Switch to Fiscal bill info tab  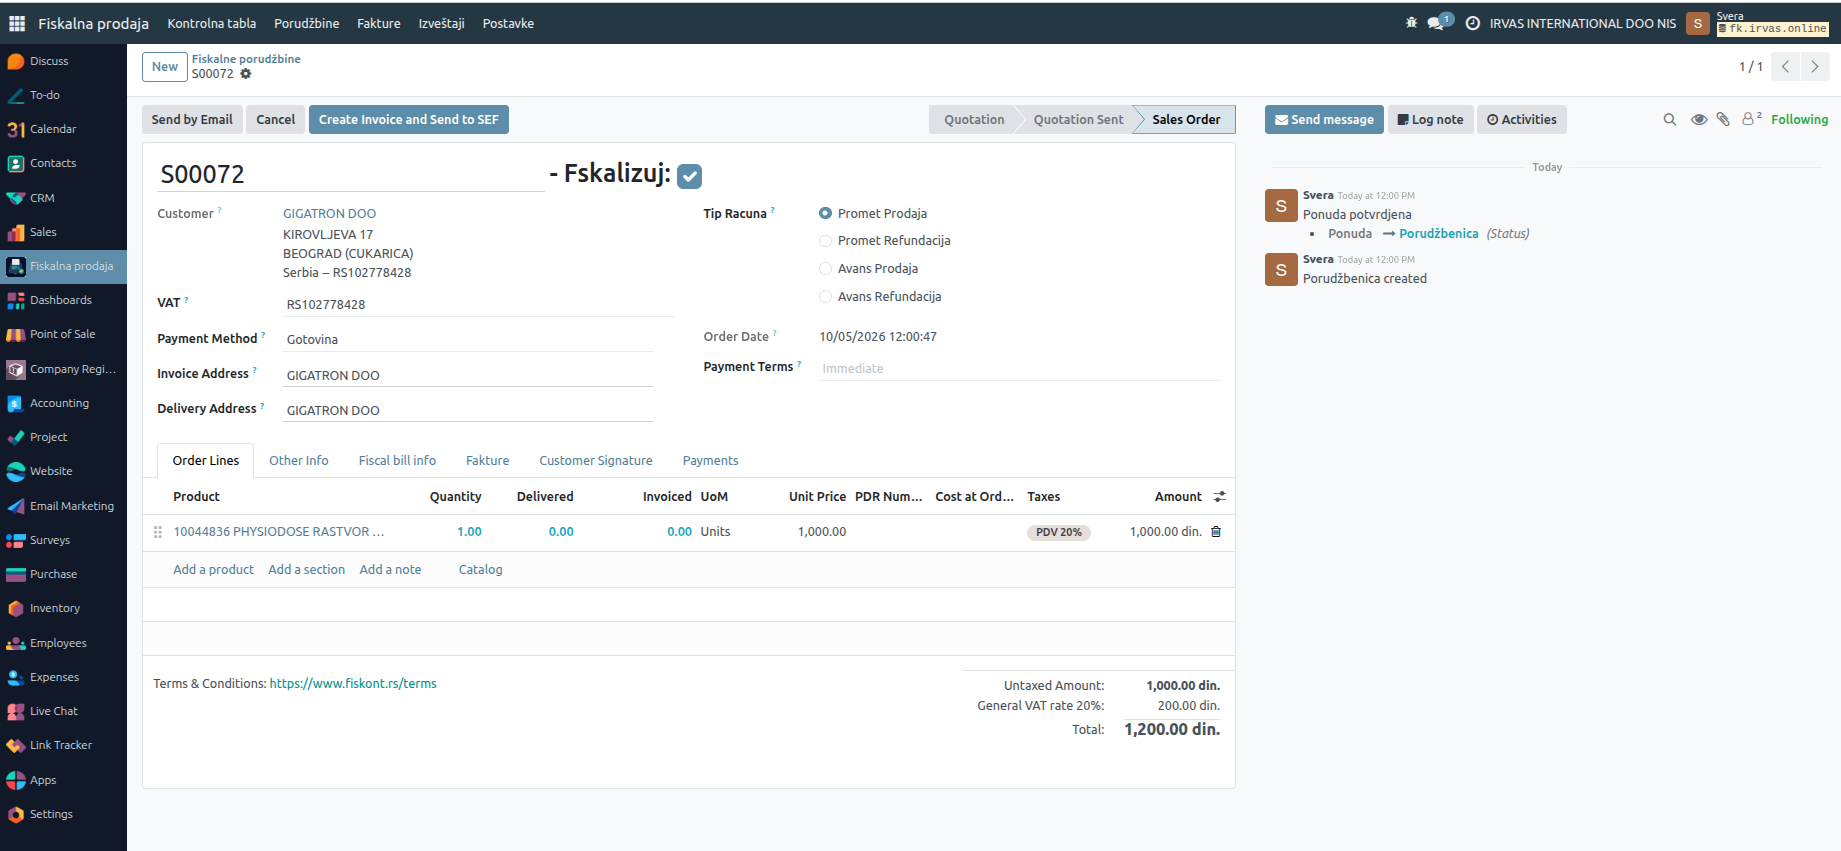pos(397,461)
